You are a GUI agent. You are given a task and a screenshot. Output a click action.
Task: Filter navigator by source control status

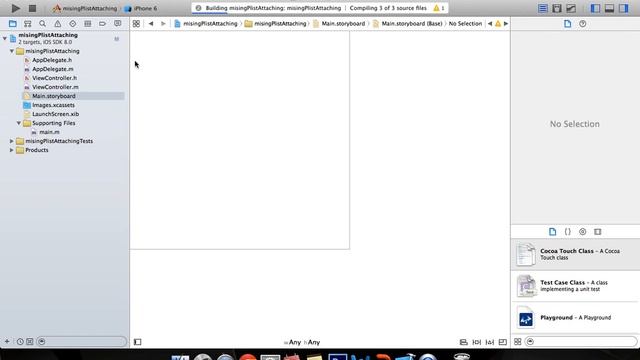[x=30, y=342]
